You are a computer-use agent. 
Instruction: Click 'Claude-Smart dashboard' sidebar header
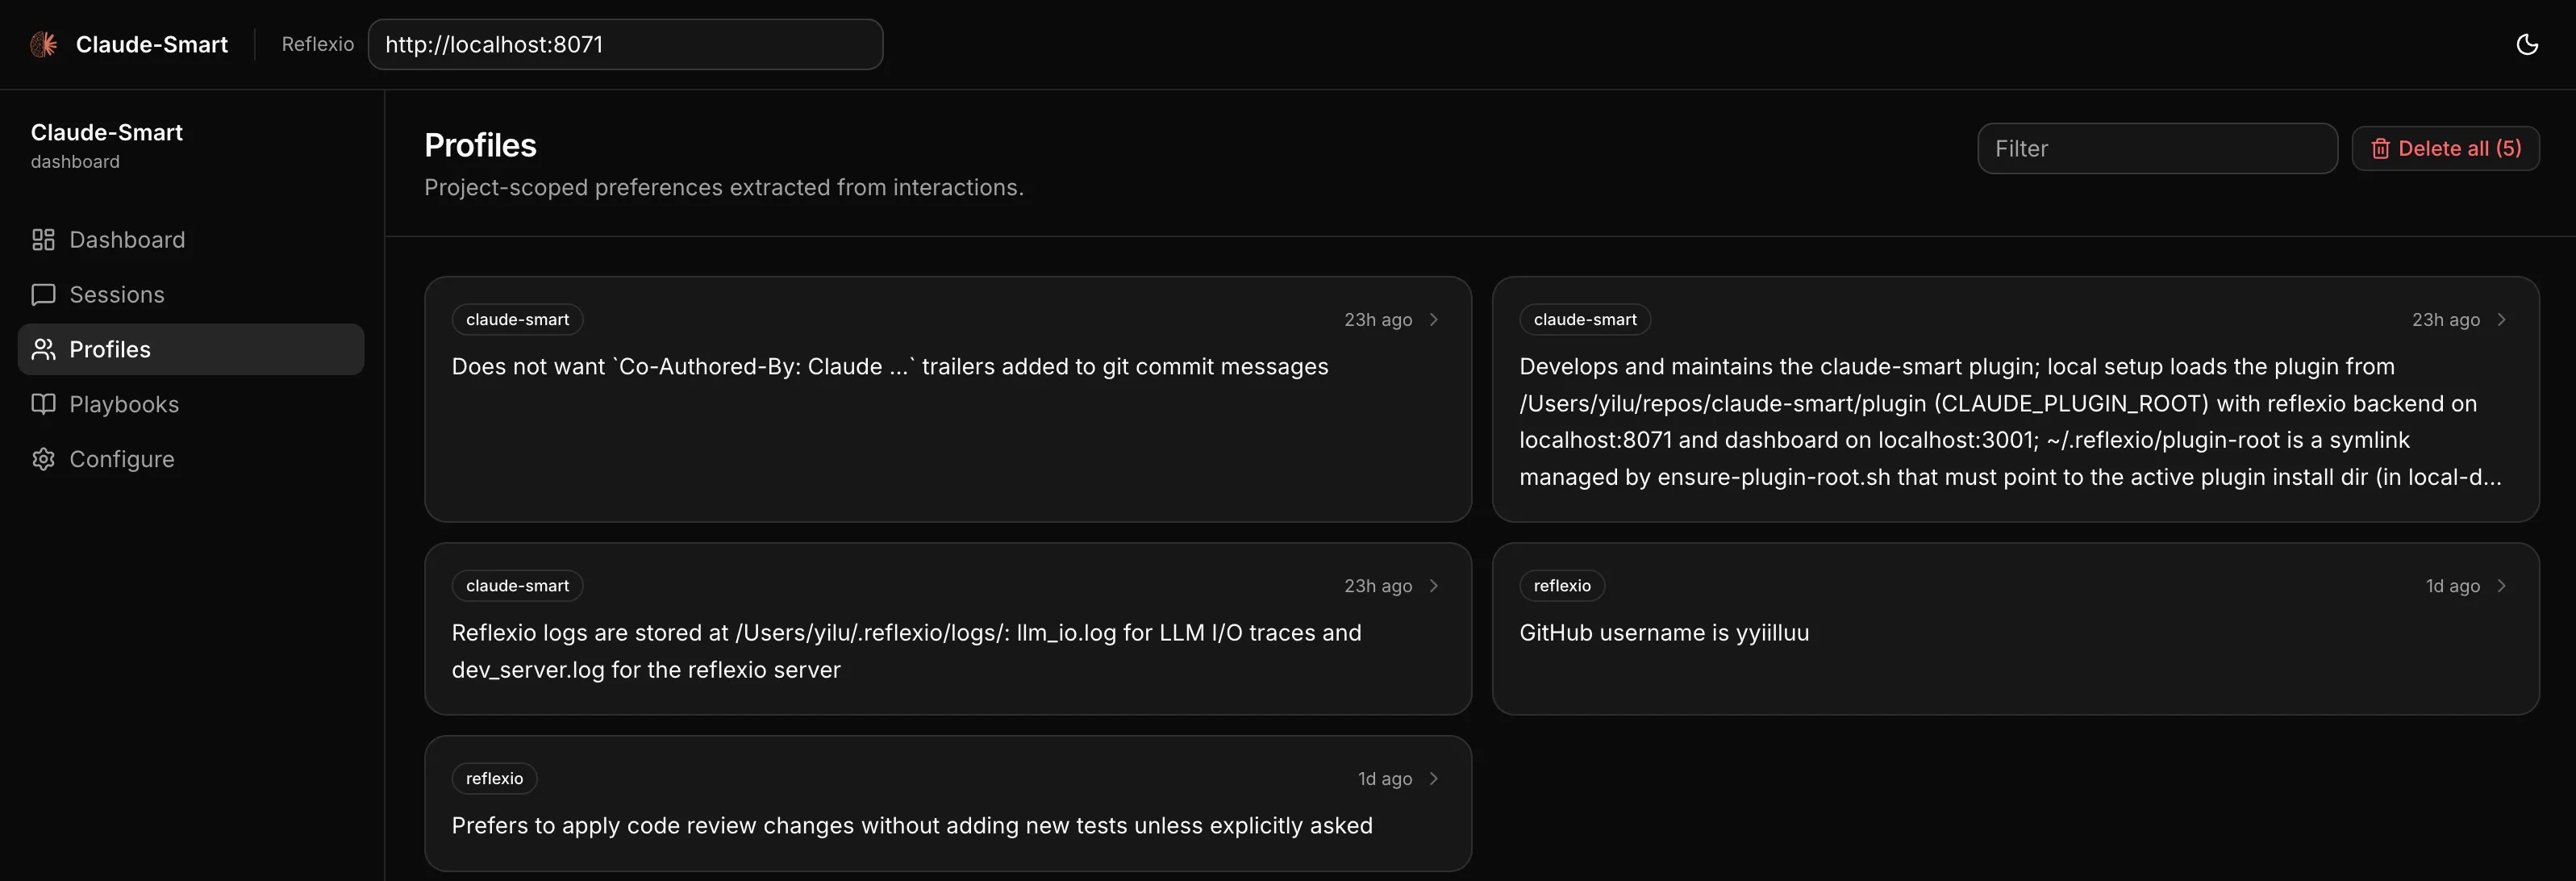click(x=106, y=146)
